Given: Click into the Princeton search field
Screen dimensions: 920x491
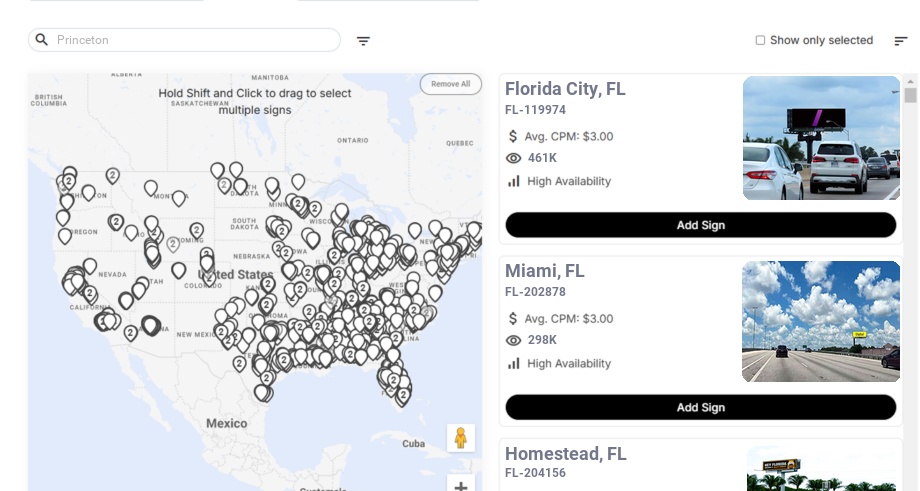Looking at the screenshot, I should (190, 40).
